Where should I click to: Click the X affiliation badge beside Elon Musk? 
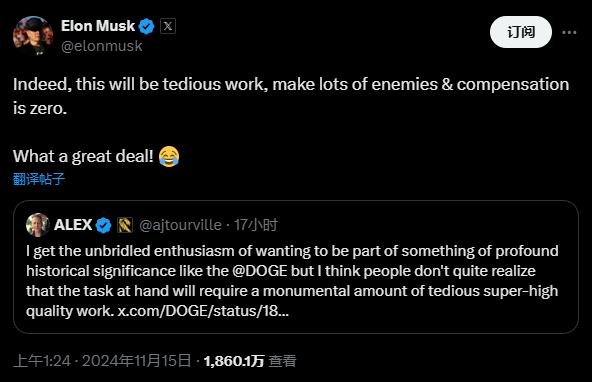pyautogui.click(x=168, y=26)
